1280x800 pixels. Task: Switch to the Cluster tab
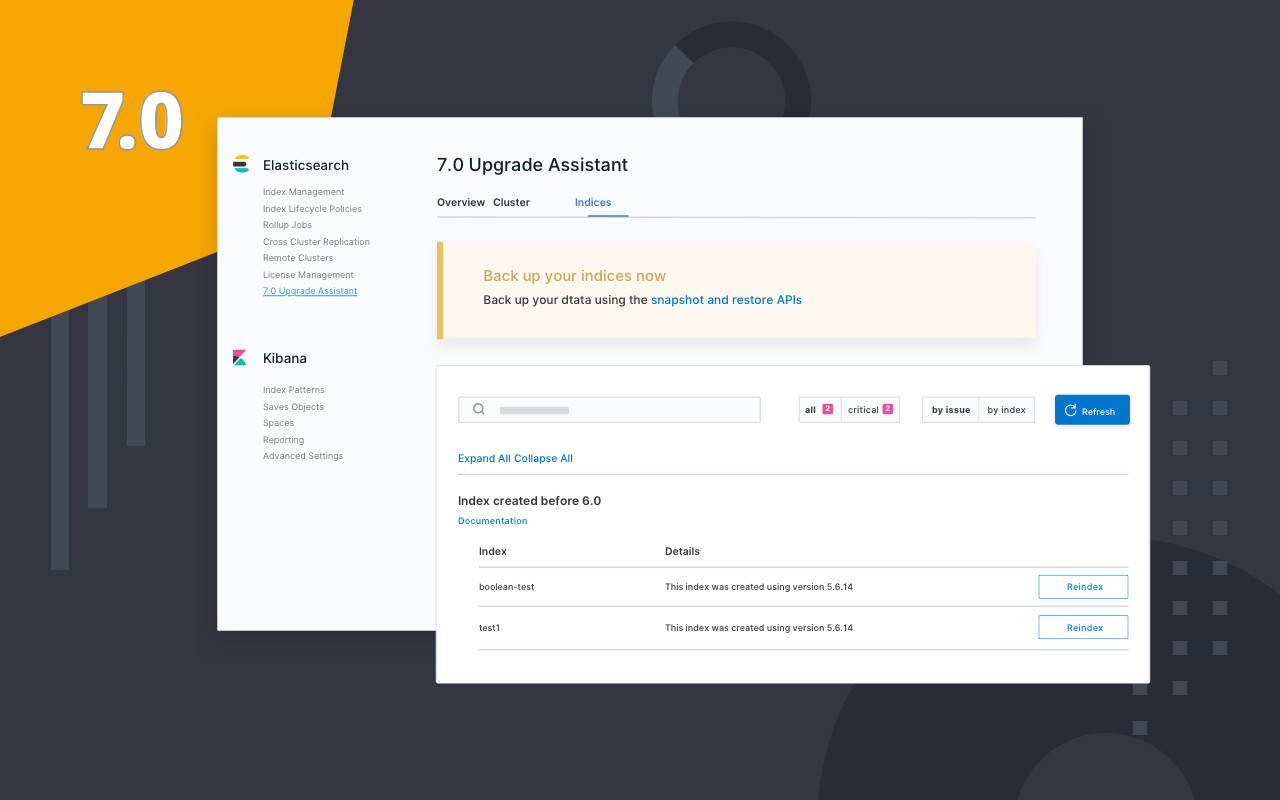click(x=511, y=202)
